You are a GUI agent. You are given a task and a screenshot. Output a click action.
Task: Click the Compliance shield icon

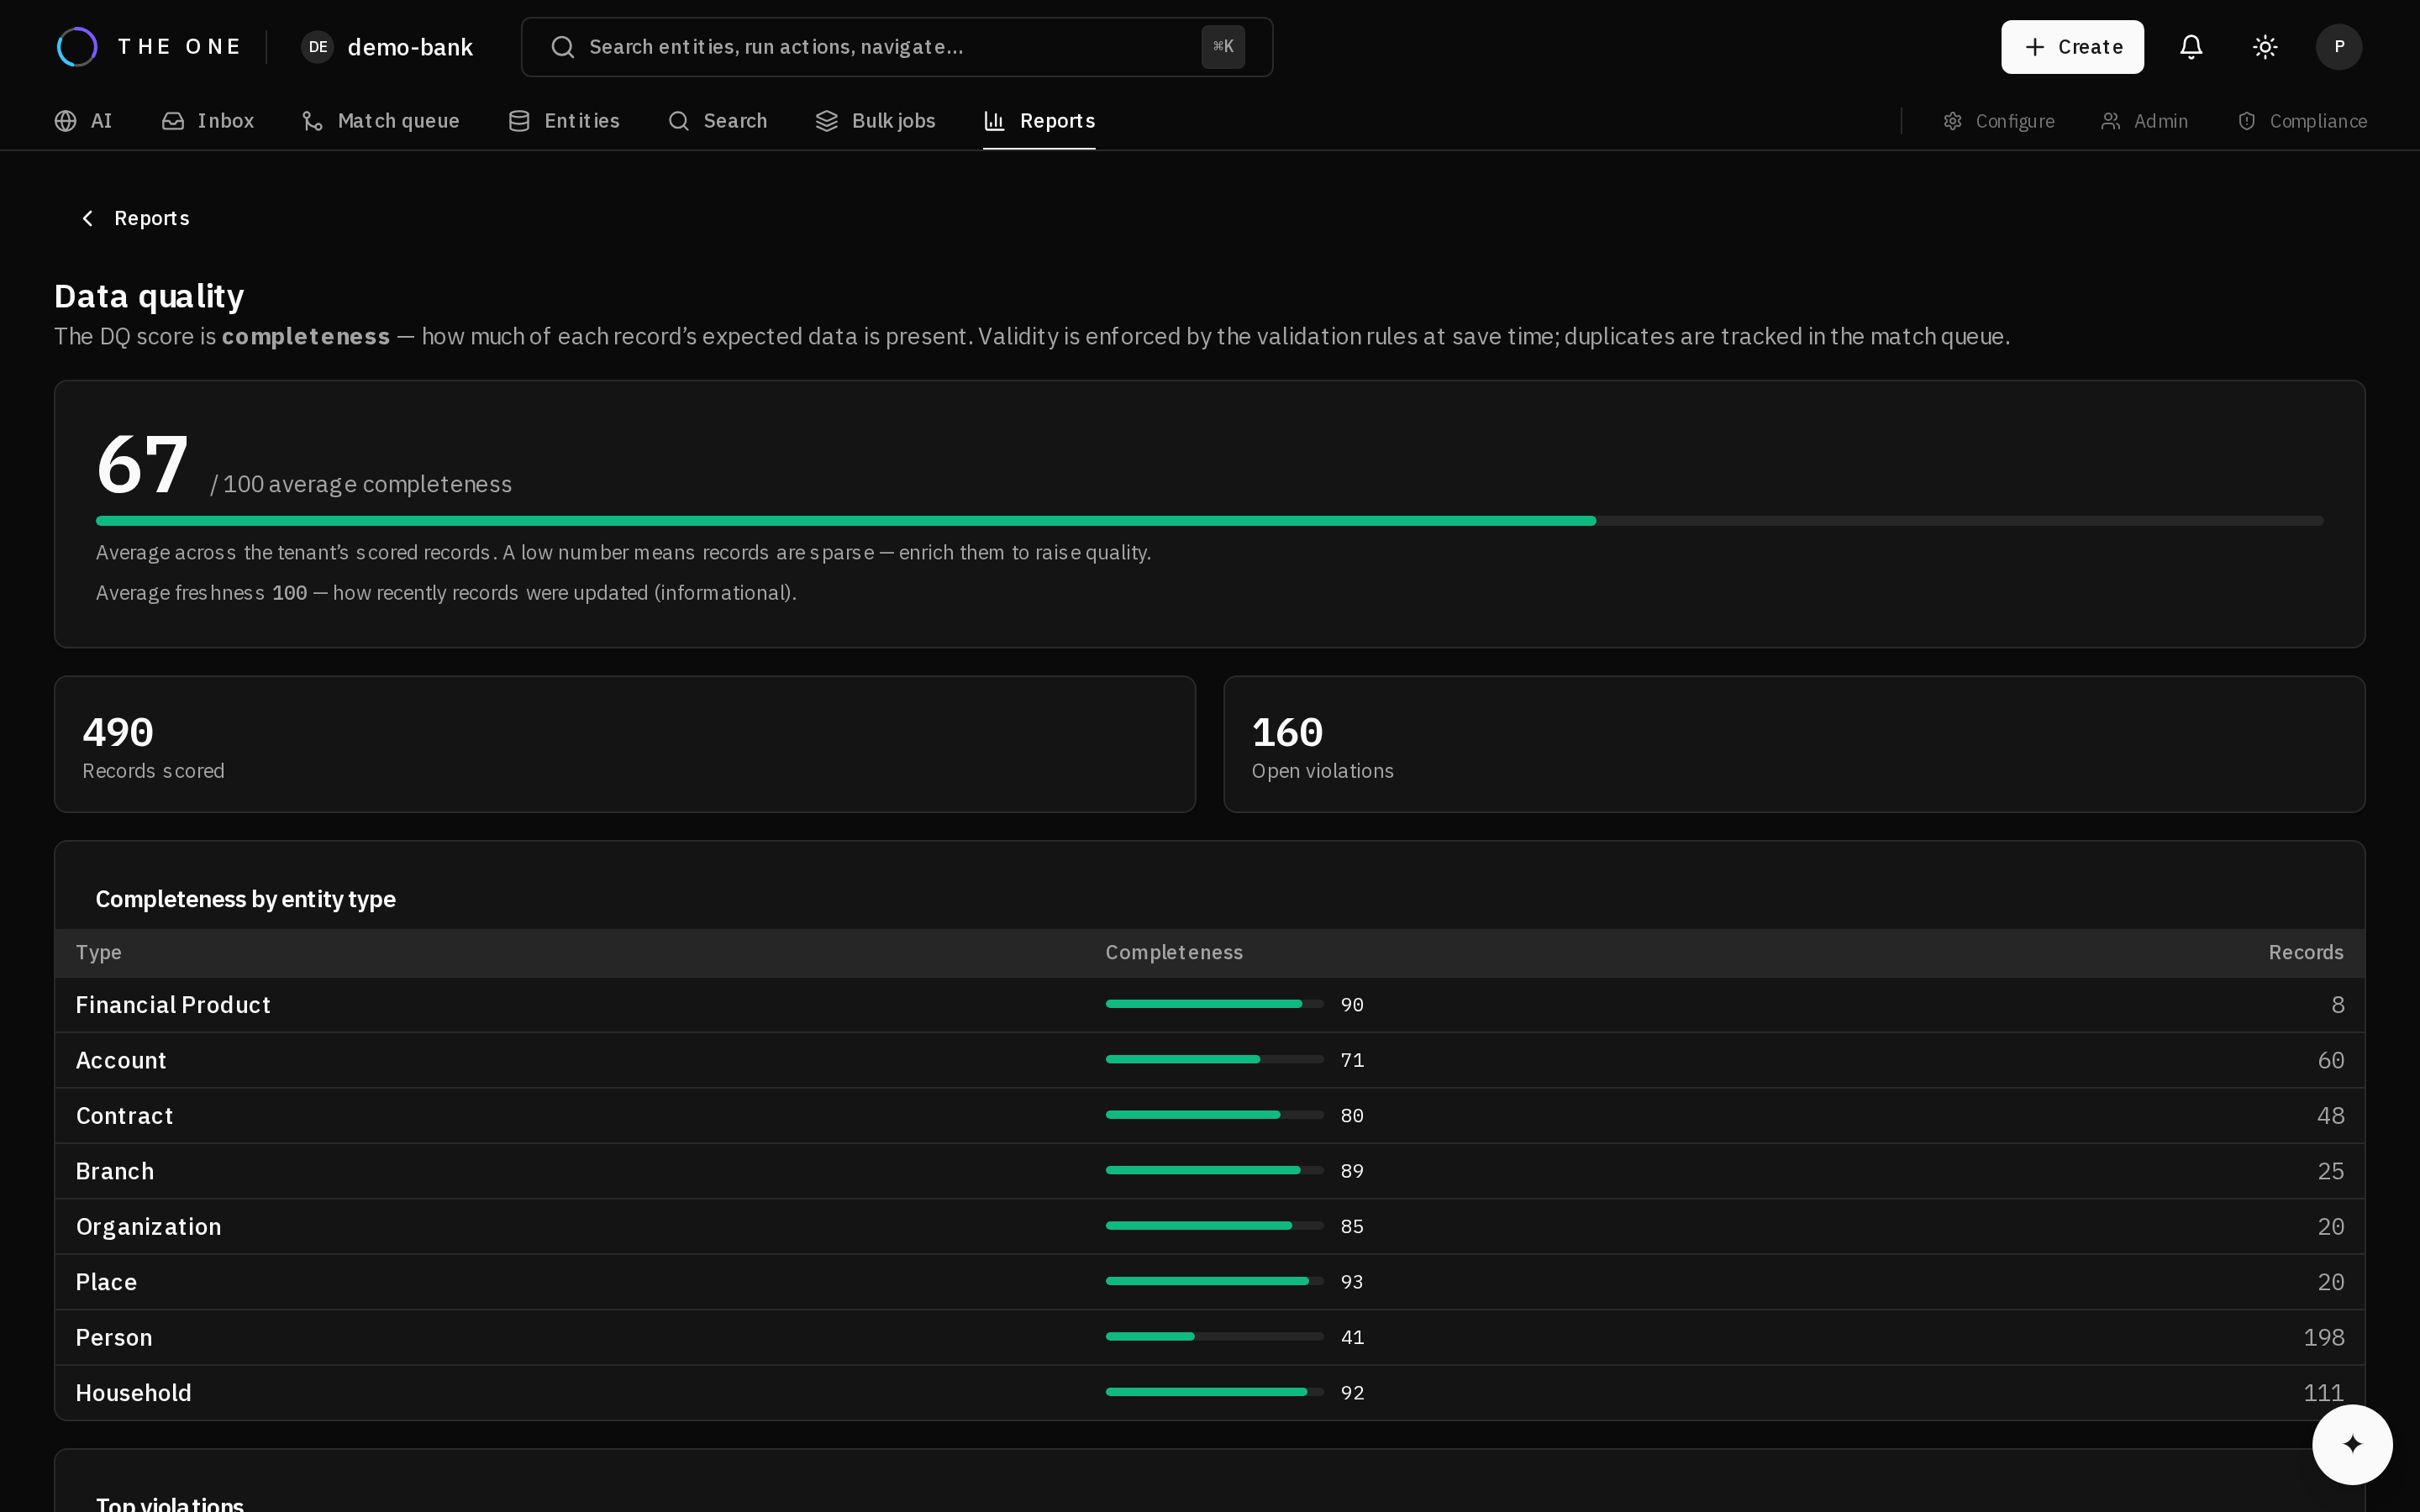click(x=2247, y=121)
